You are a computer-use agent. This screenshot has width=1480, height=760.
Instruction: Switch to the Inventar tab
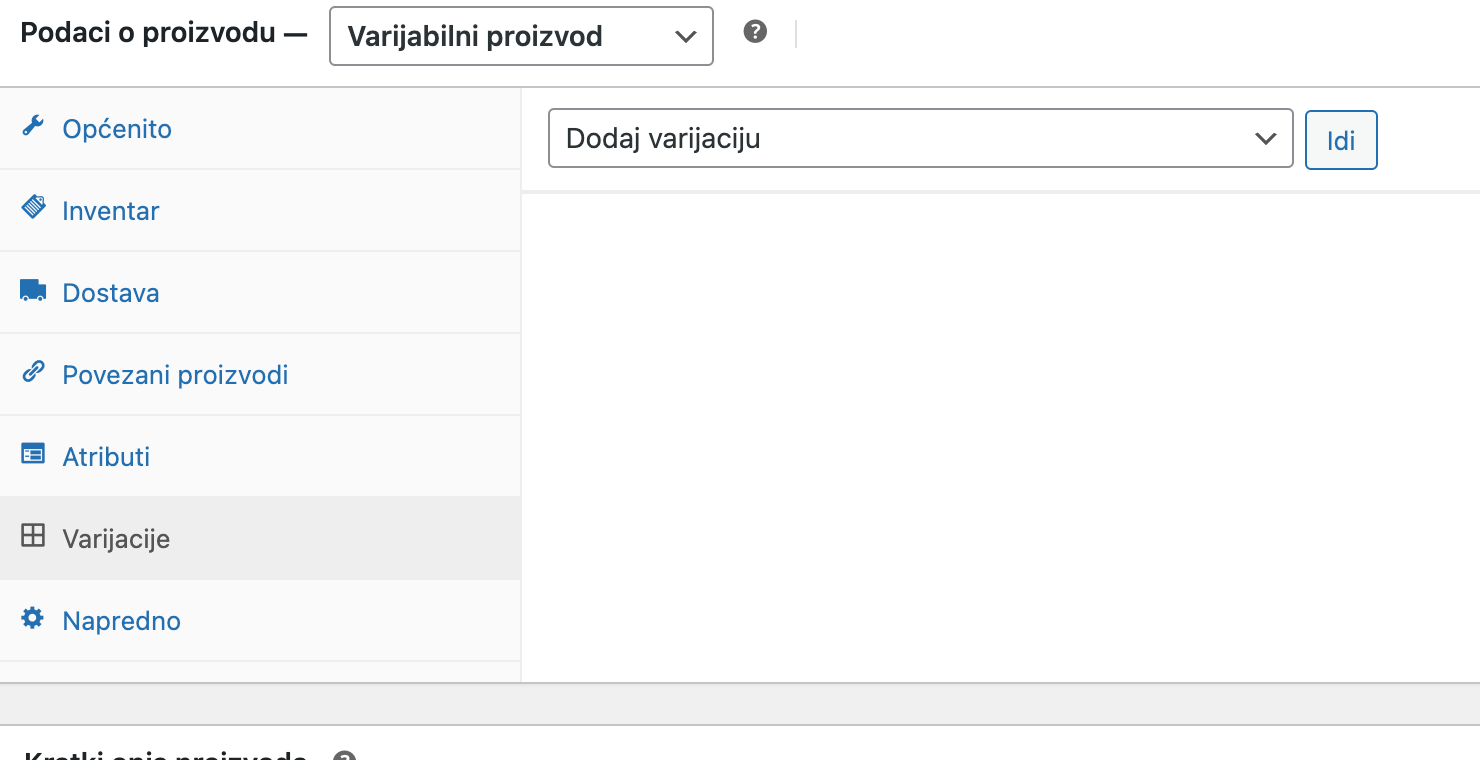pyautogui.click(x=110, y=210)
